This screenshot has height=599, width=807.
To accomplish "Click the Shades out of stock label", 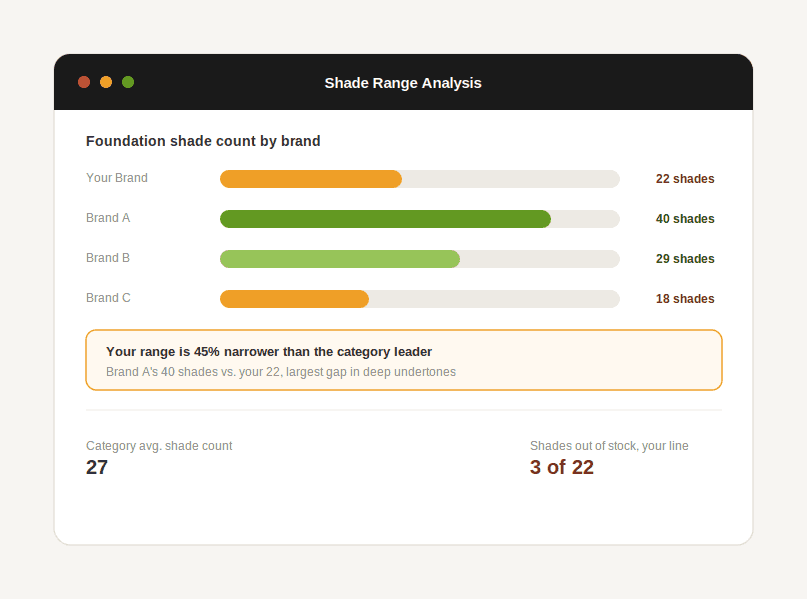I will (609, 446).
